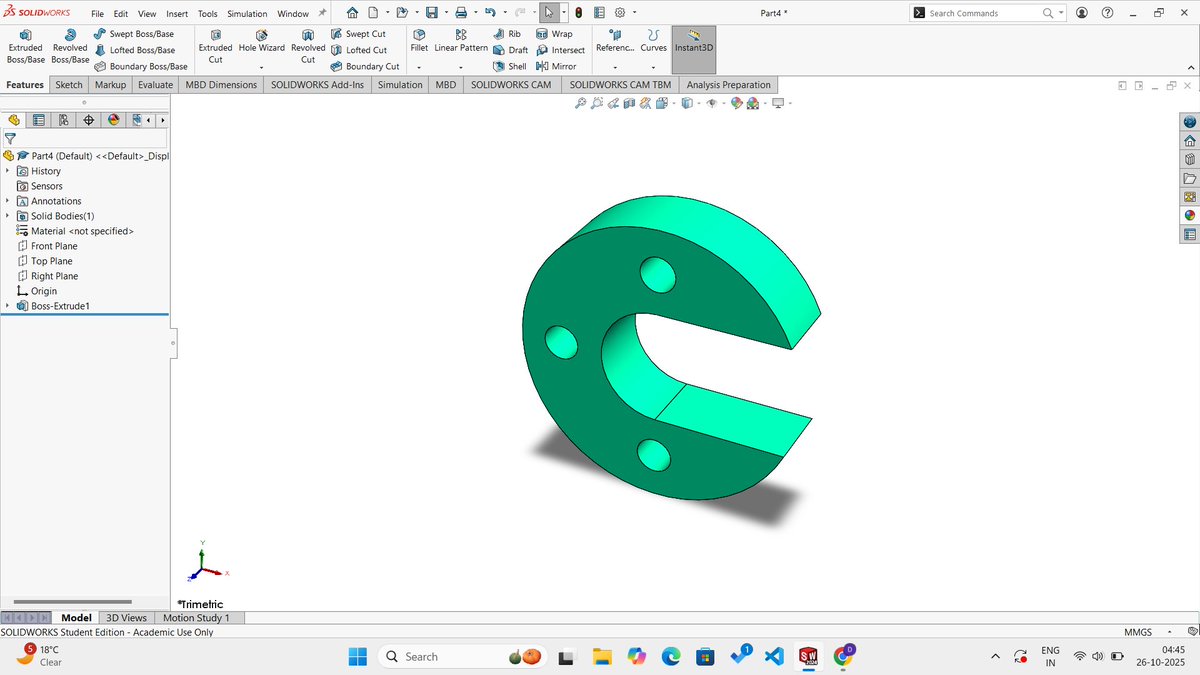The height and width of the screenshot is (675, 1200).
Task: Open the ConfigurationManager tab icon
Action: 64,120
